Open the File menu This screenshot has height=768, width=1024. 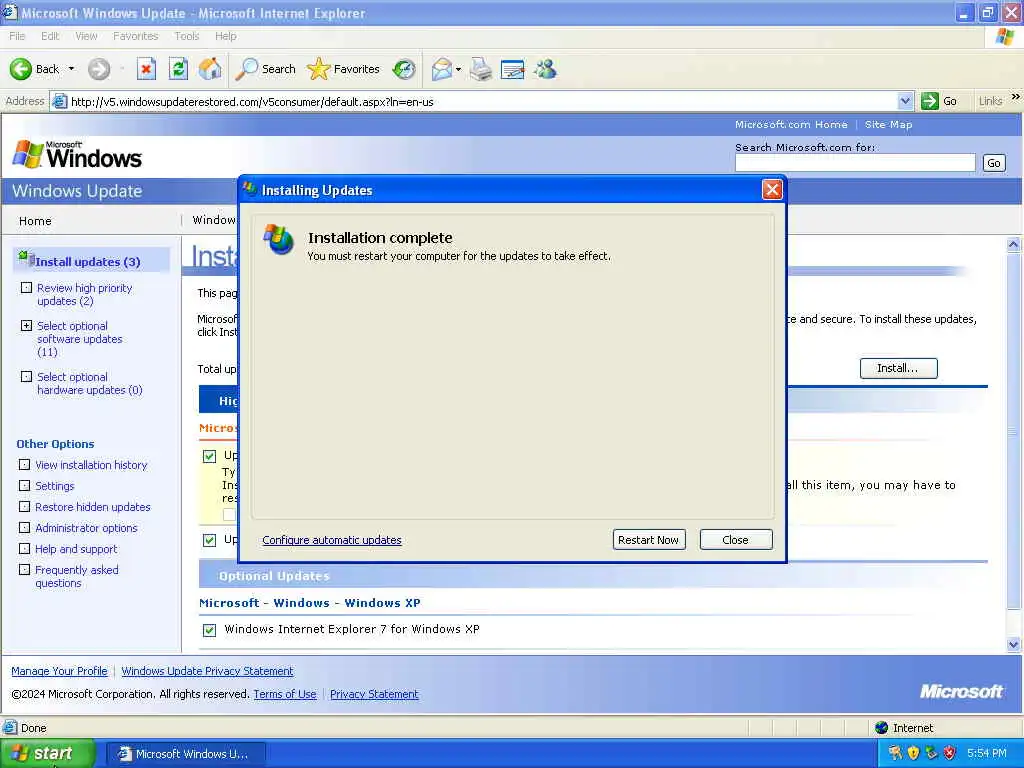click(x=17, y=36)
